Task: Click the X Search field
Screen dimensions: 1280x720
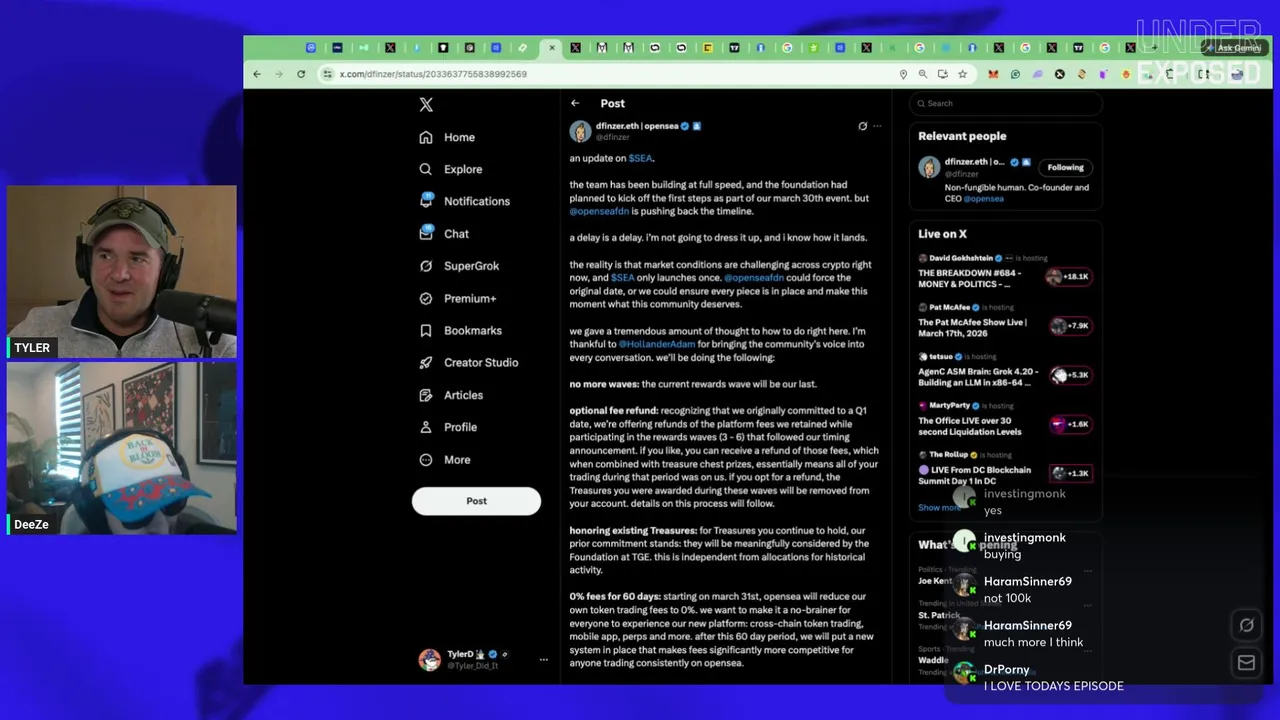Action: point(1005,103)
